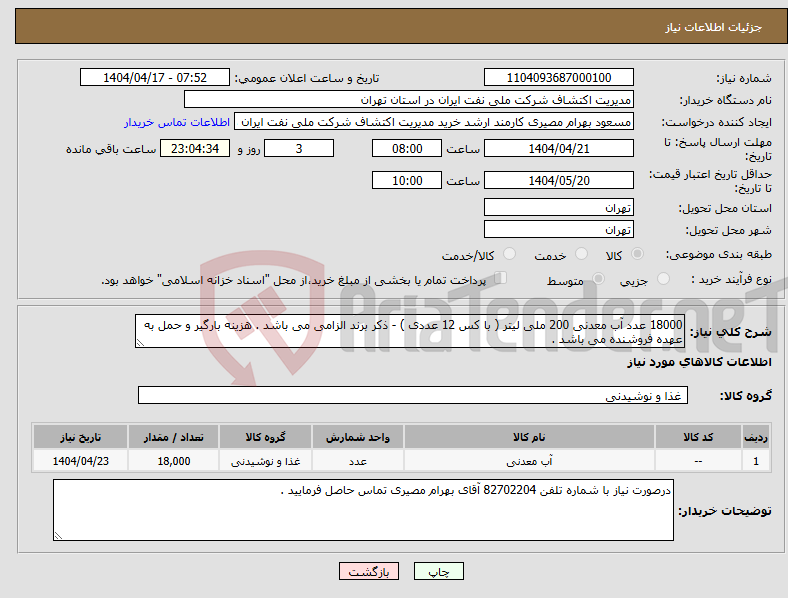Click the price validity date 1404/05/20

pos(558,180)
